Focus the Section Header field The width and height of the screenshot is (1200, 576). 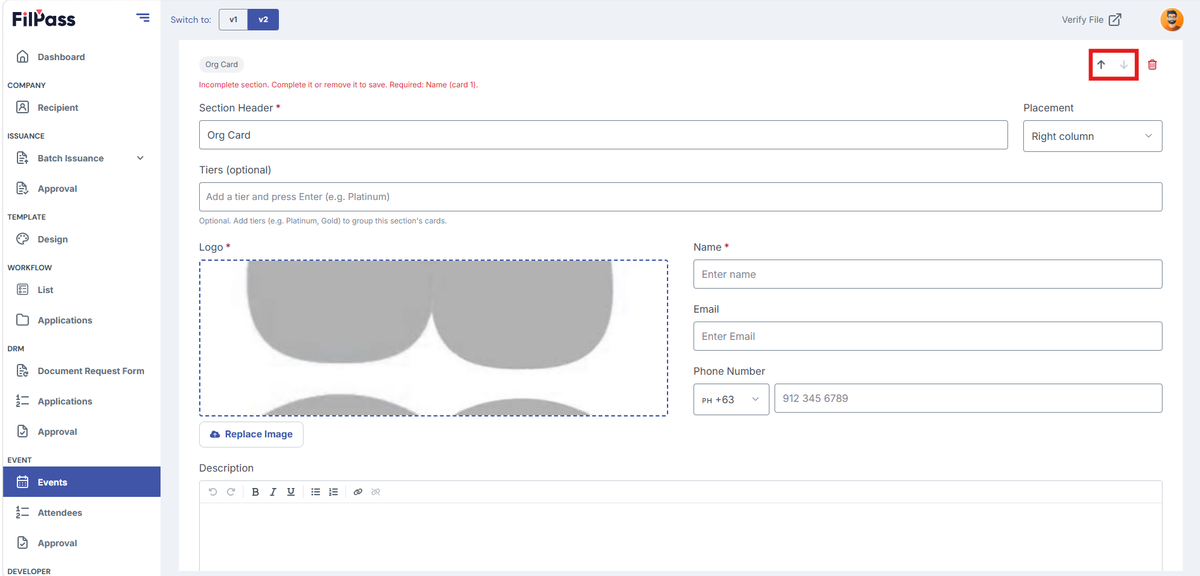(x=603, y=135)
